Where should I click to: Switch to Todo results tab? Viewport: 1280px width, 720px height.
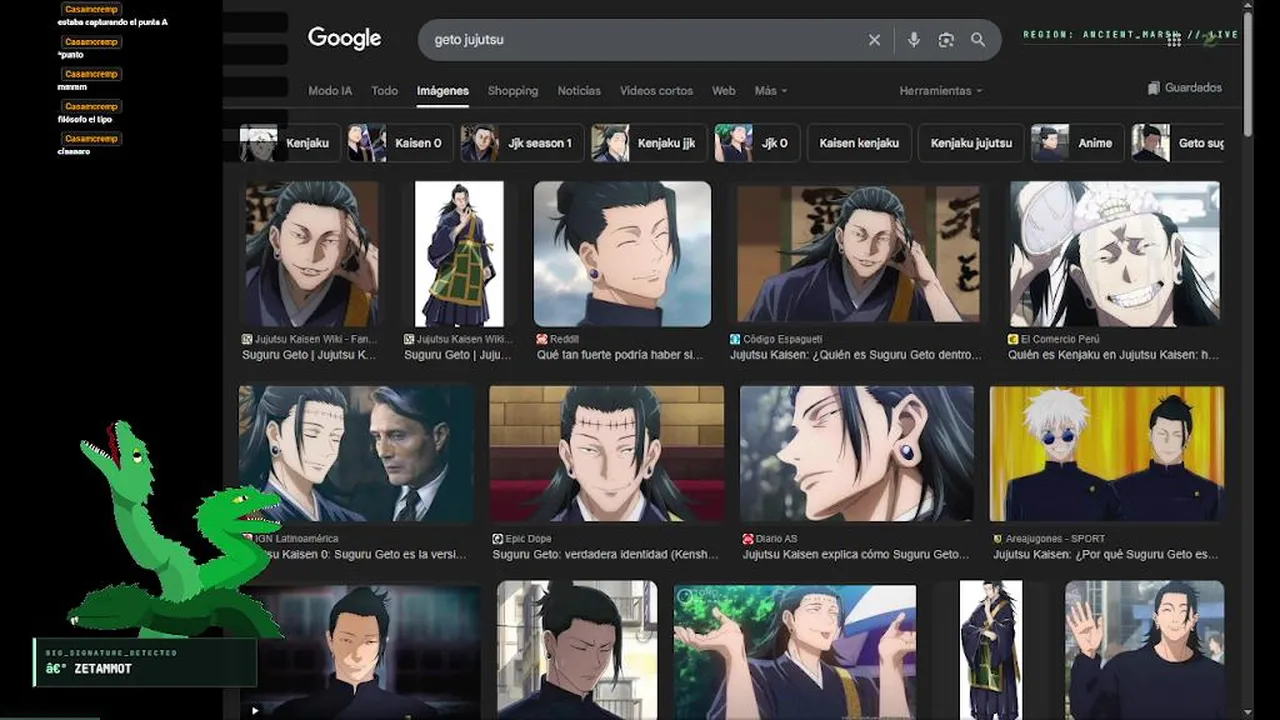pyautogui.click(x=385, y=91)
